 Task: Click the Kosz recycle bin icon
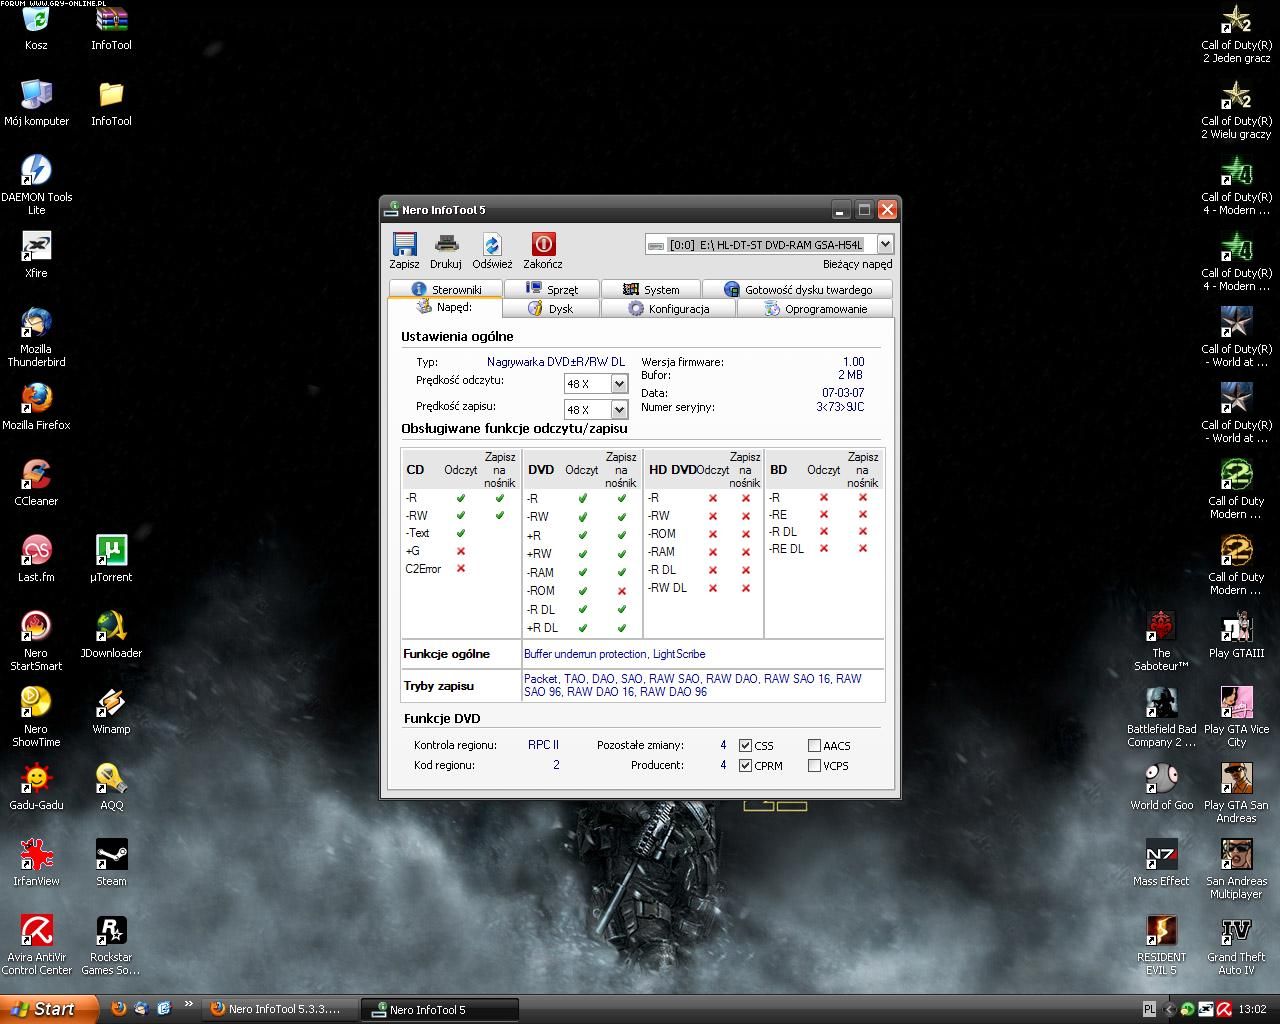pos(36,20)
